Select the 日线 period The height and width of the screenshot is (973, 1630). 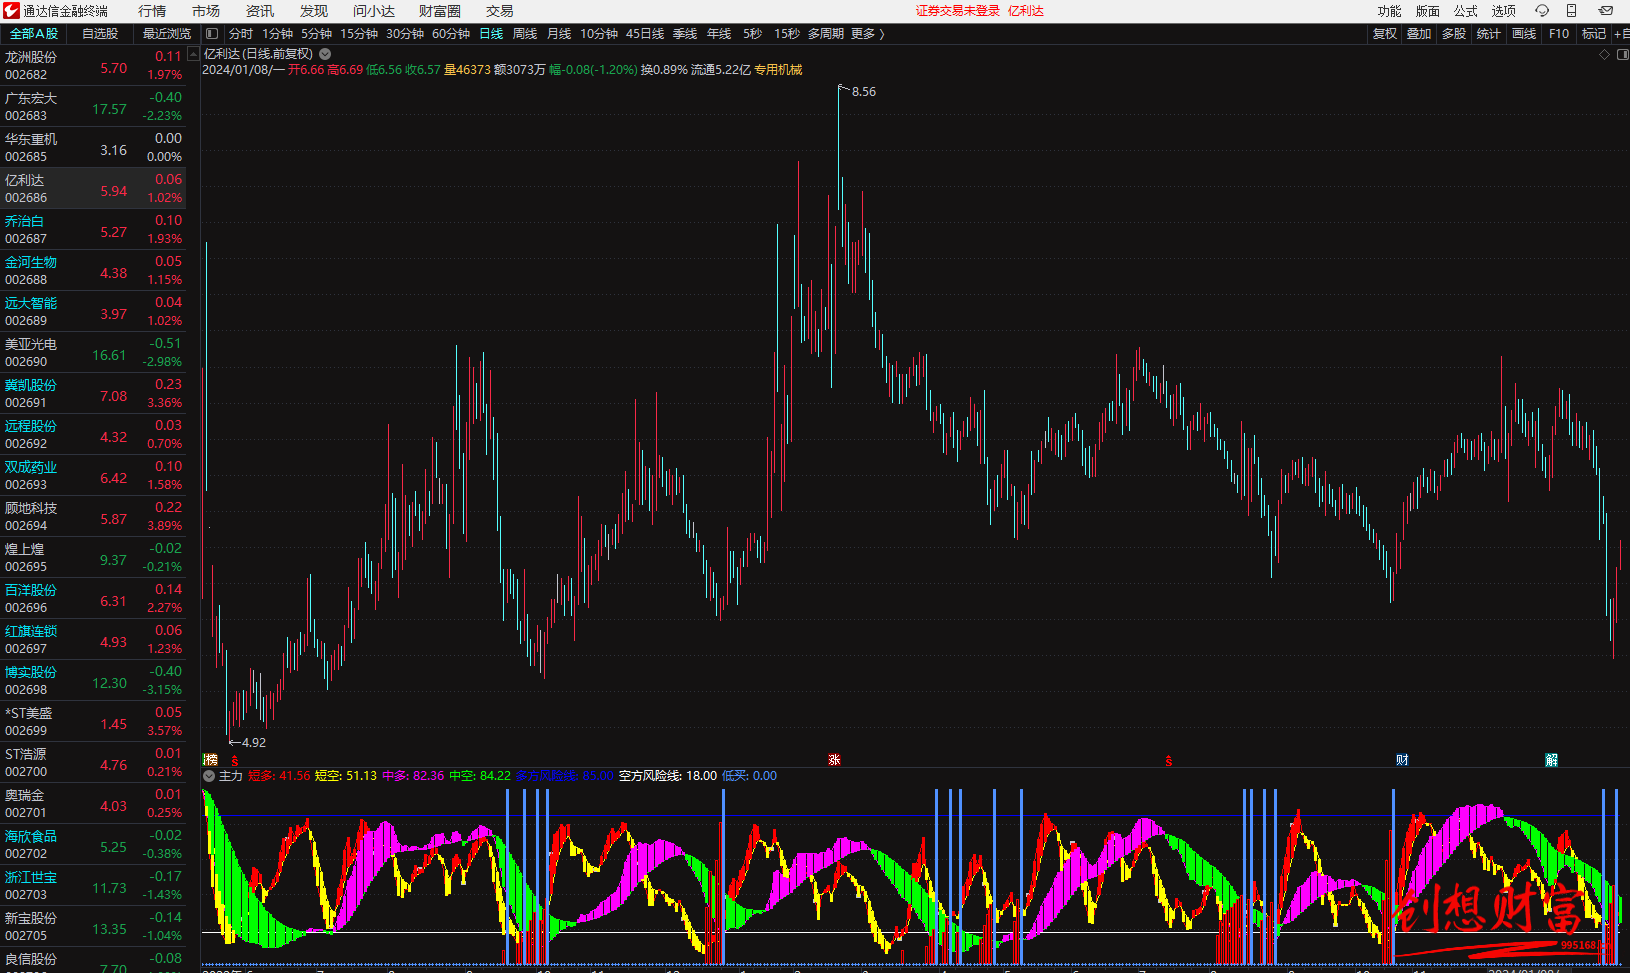pos(491,34)
